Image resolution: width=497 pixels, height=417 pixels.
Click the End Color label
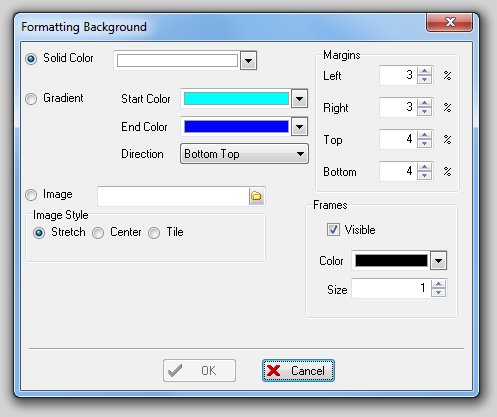[x=144, y=127]
